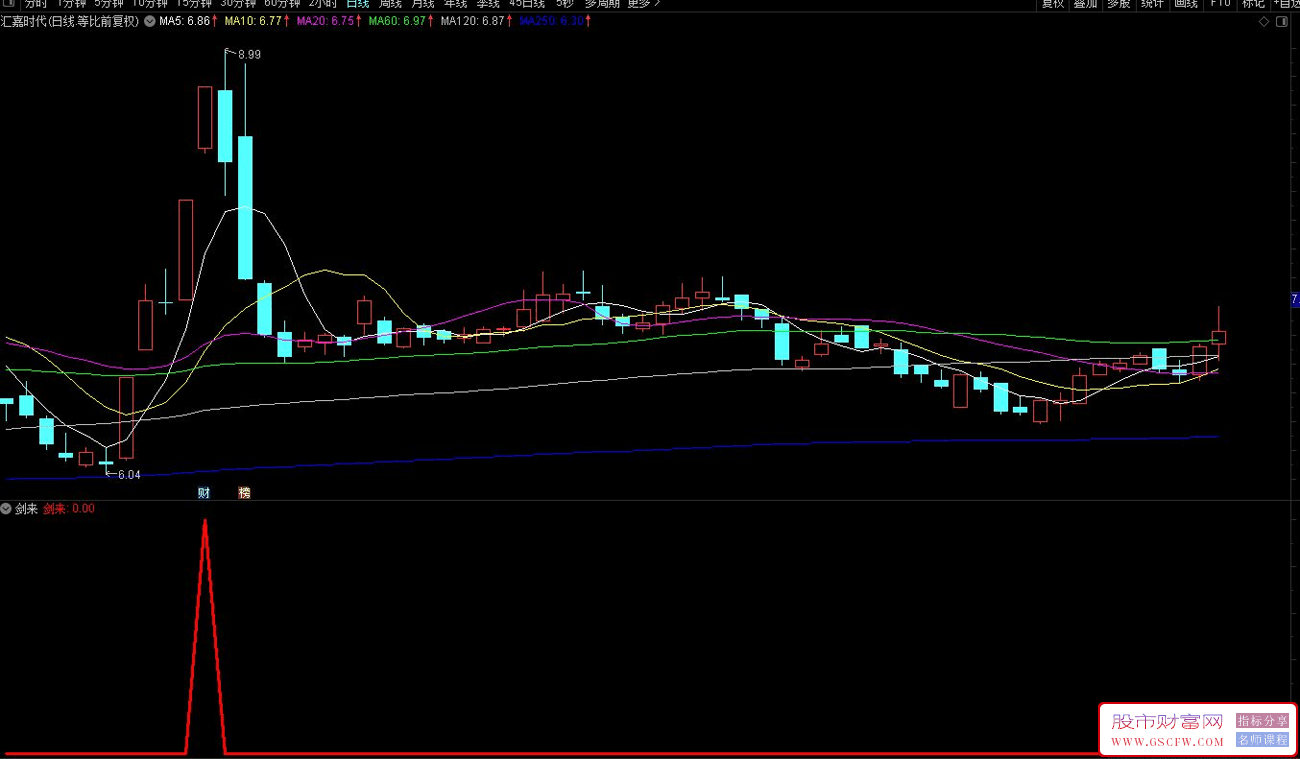
Task: Select the 5秒 period tab
Action: click(566, 4)
